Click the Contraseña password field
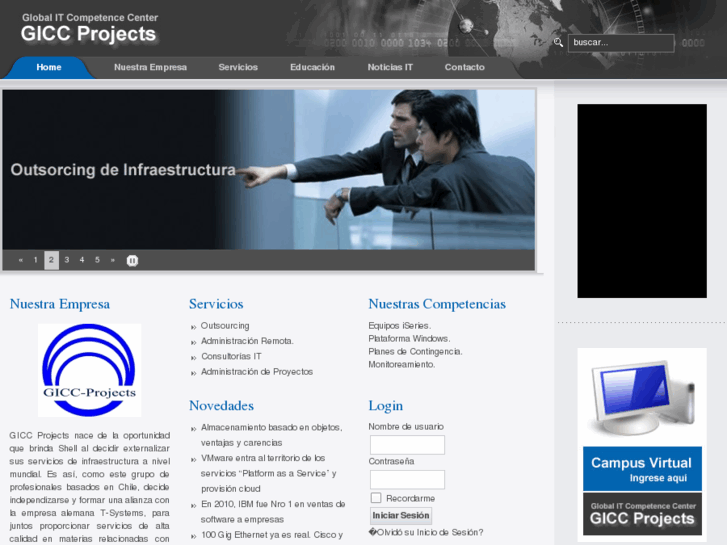This screenshot has height=545, width=727. coord(407,480)
